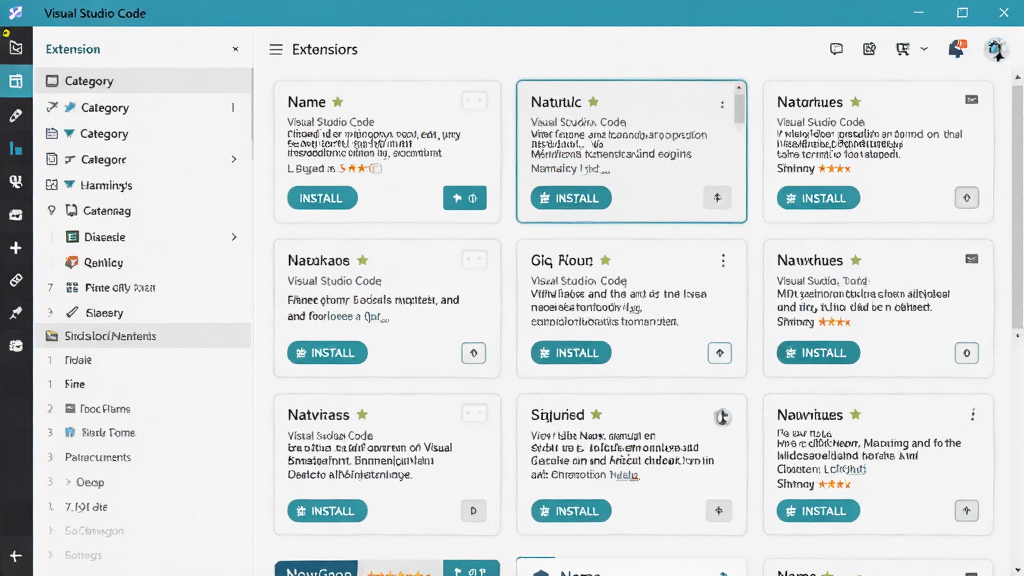Click the star rating on Nawchues card

point(834,322)
